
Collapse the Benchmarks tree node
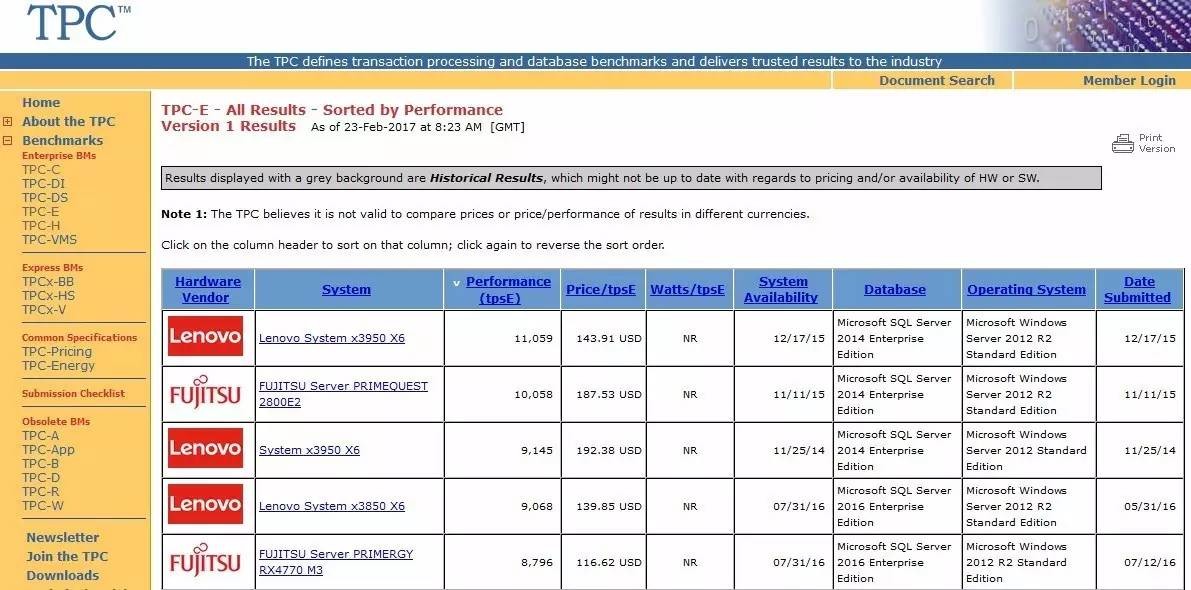(8, 140)
